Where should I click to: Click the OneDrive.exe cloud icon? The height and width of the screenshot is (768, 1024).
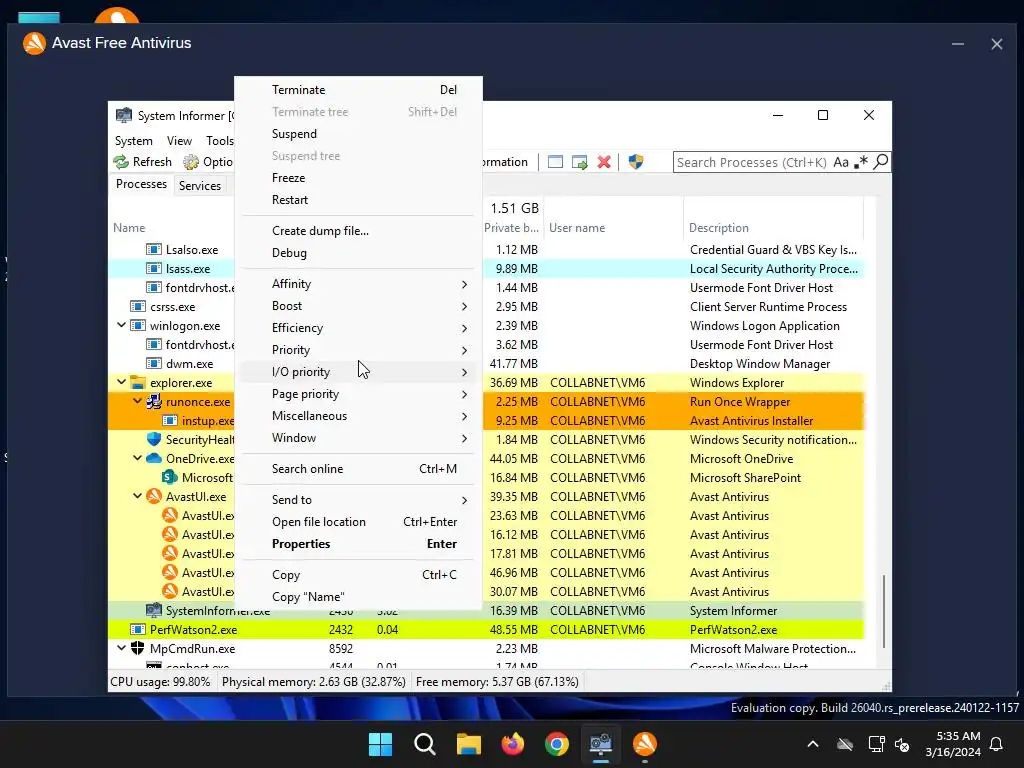coord(153,458)
